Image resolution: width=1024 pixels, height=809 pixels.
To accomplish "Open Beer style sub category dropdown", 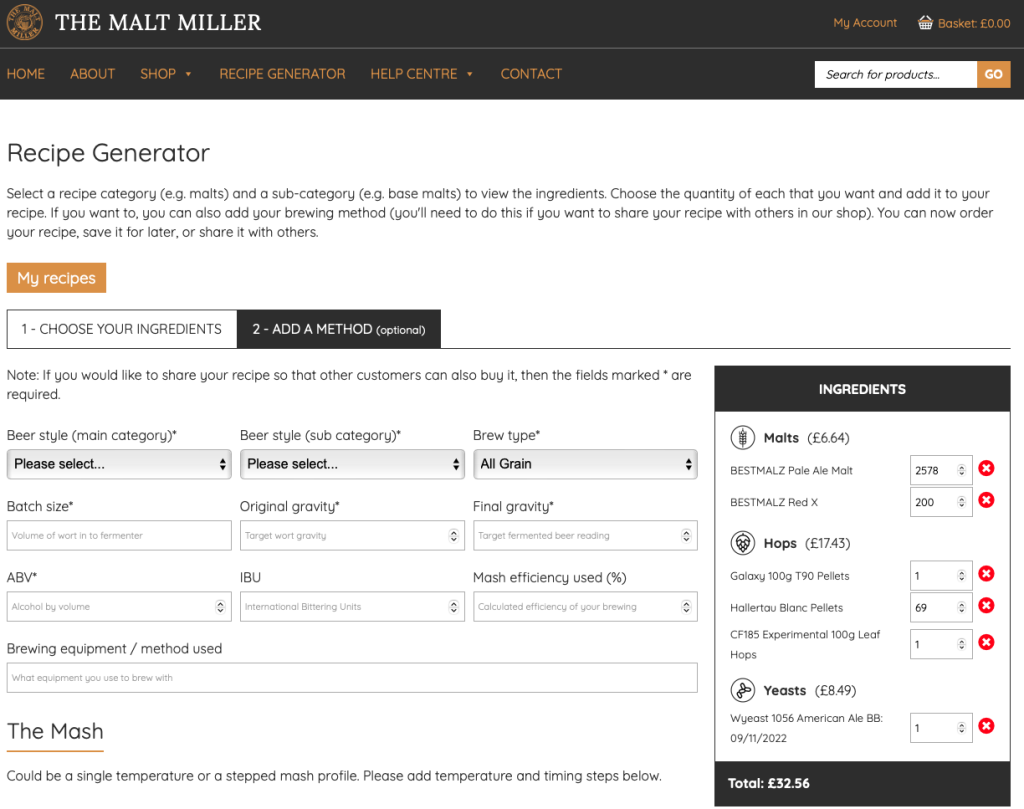I will tap(352, 464).
